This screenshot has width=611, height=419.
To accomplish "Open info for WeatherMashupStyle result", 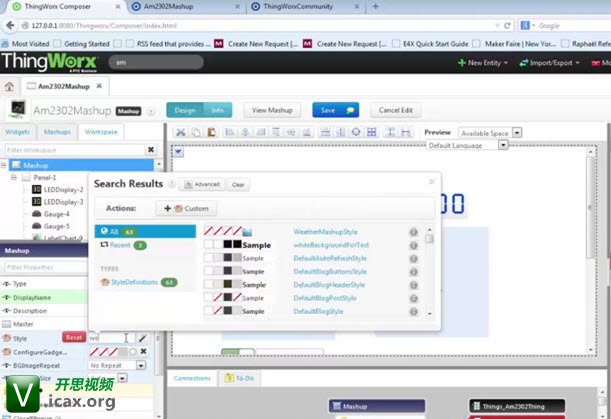I will tap(413, 232).
